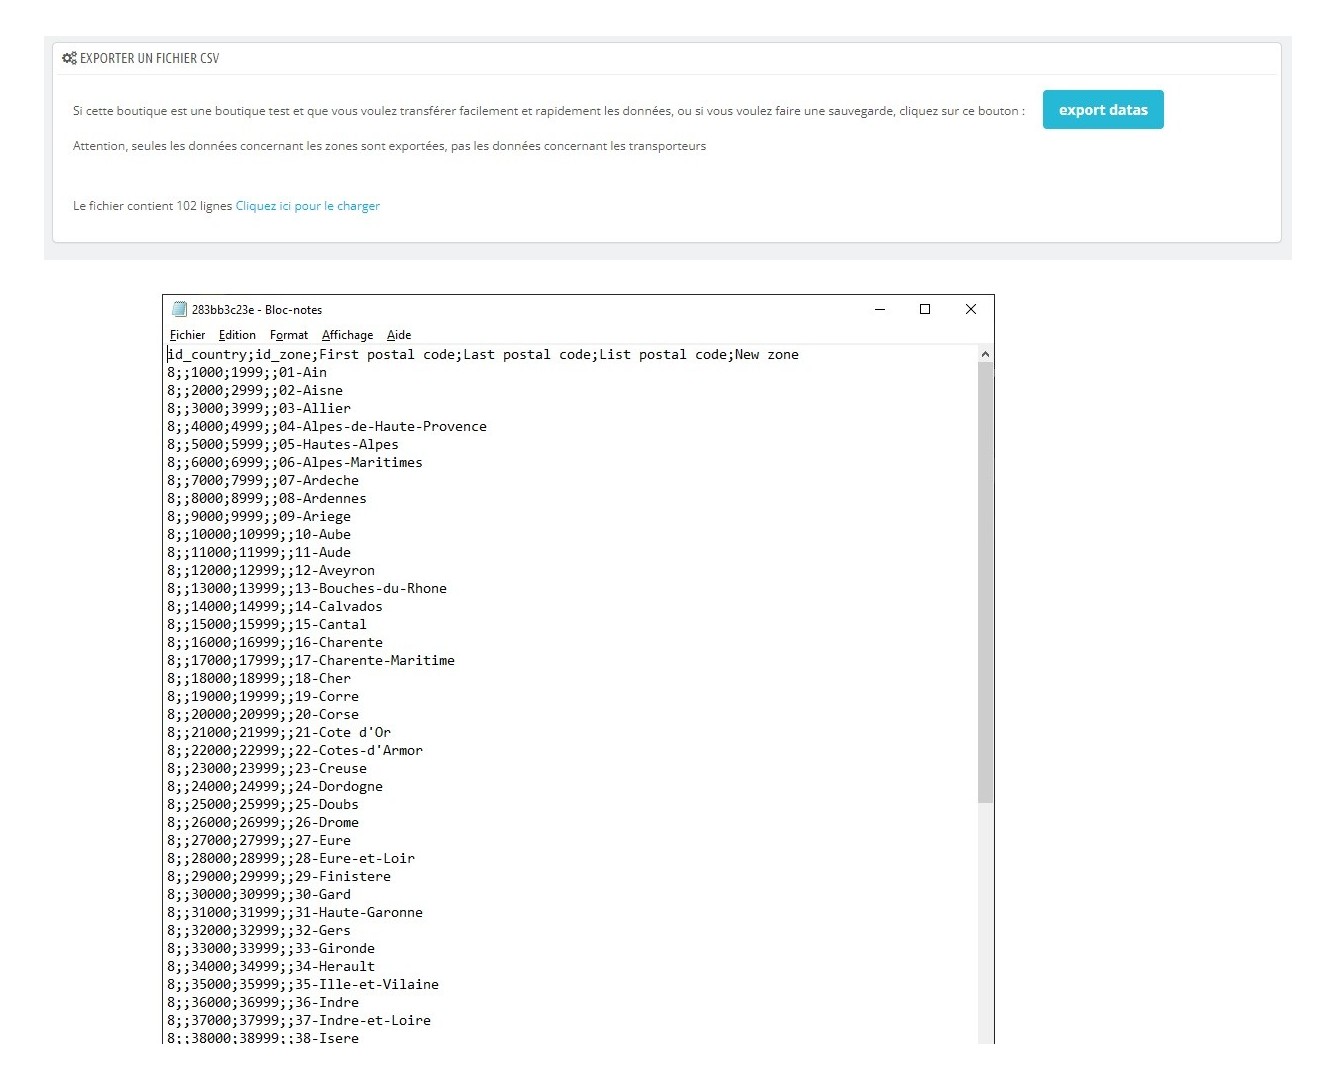Click the line 13-Bouches-du-Rhone
Image resolution: width=1337 pixels, height=1080 pixels.
pos(307,589)
